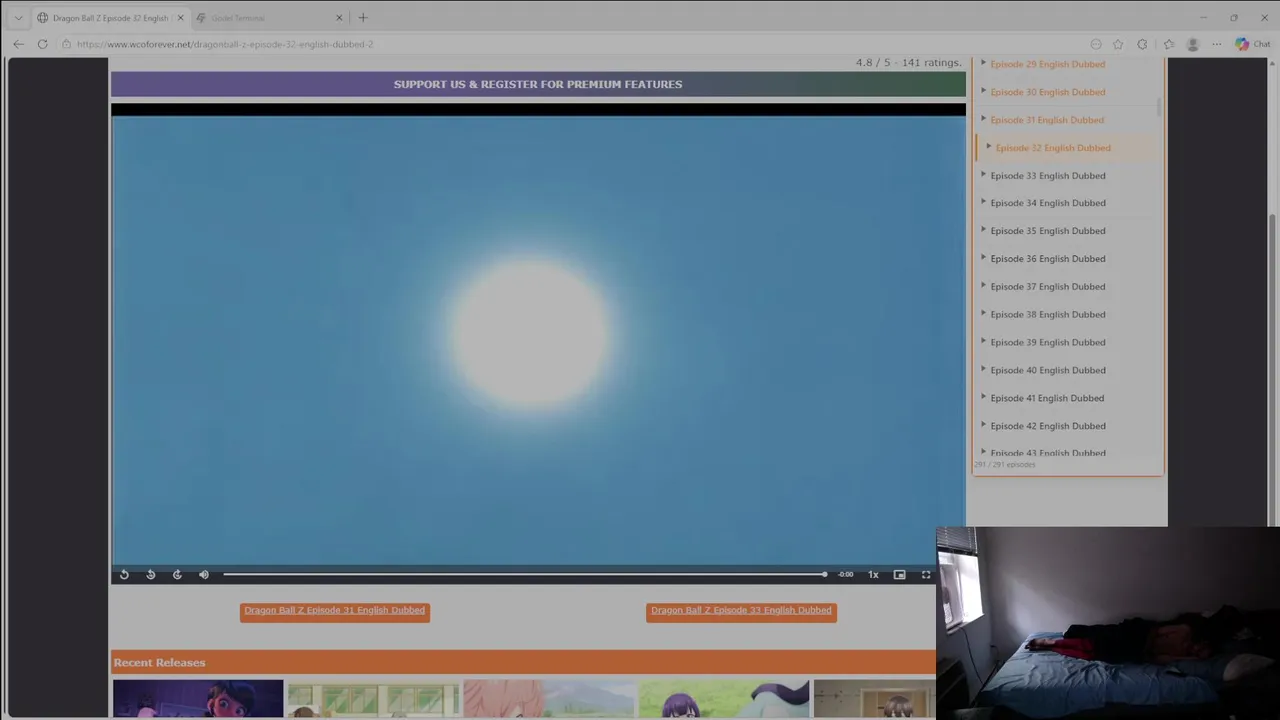This screenshot has height=720, width=1280.
Task: Open Dragon Ball Z Episode 33 English Dubbed button
Action: 741,611
